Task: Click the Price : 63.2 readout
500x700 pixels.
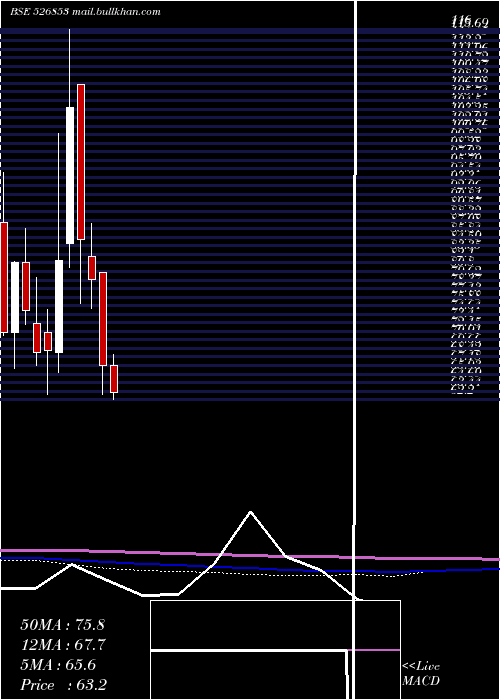Action: pyautogui.click(x=63, y=685)
